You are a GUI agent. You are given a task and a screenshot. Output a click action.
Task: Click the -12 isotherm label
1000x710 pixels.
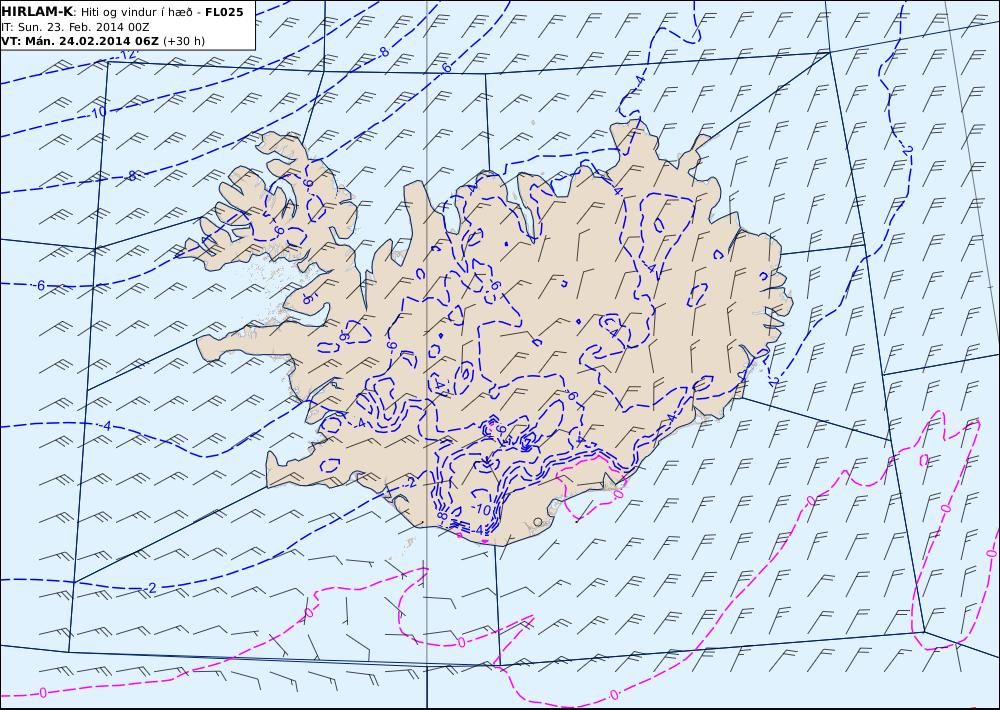pos(126,55)
